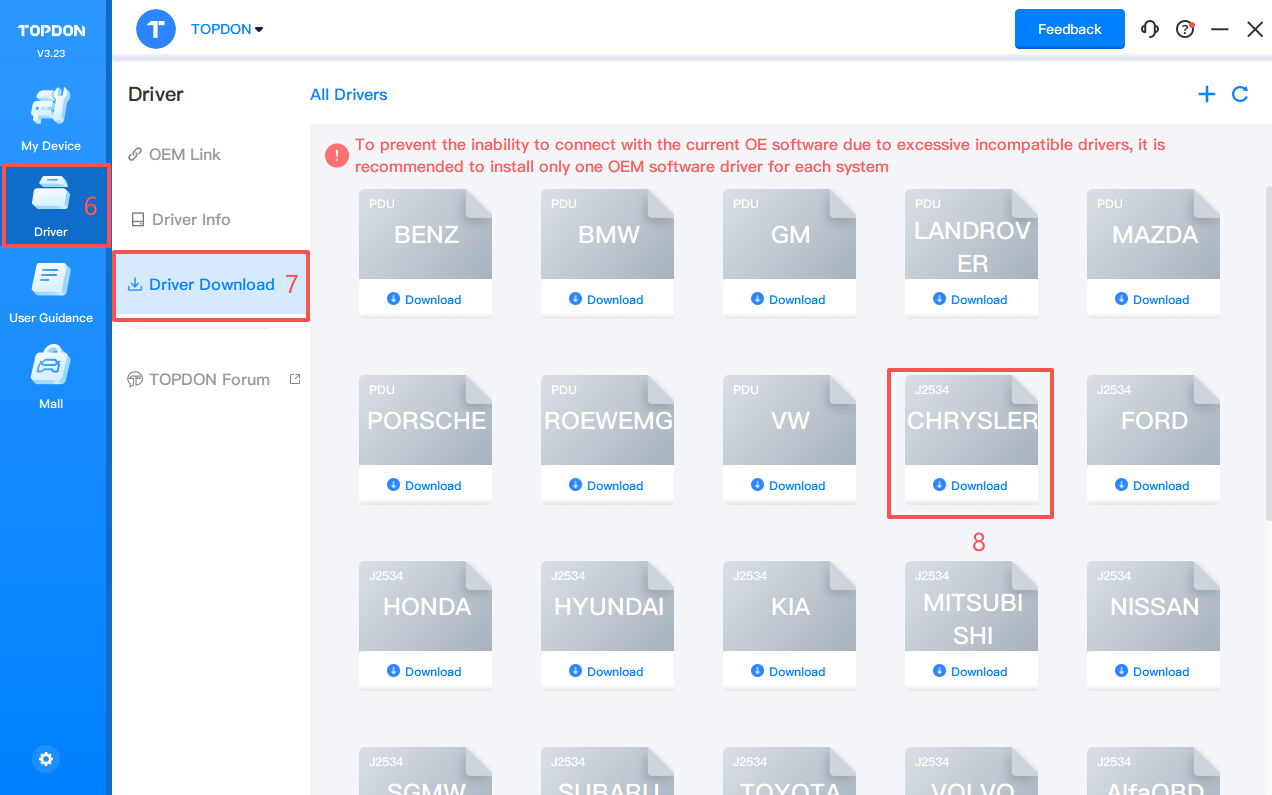The height and width of the screenshot is (795, 1272).
Task: Refresh the driver list
Action: pos(1240,94)
